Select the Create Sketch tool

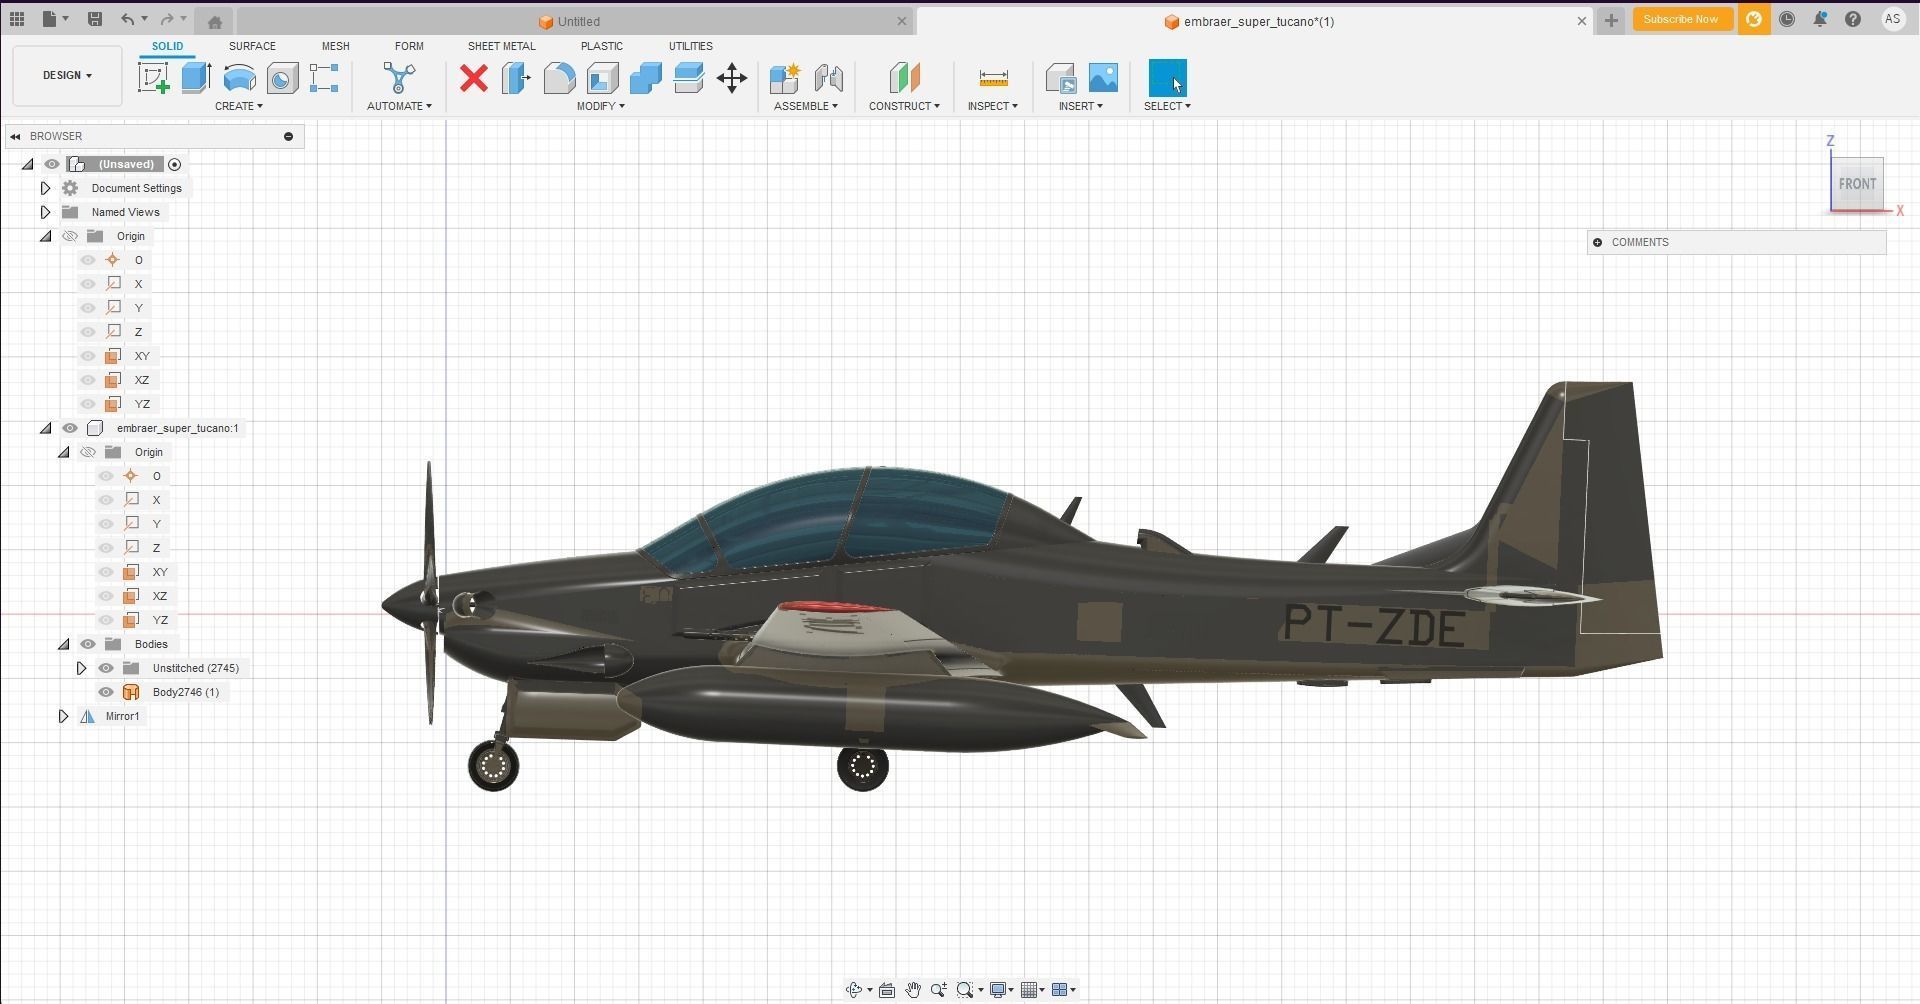pyautogui.click(x=153, y=78)
